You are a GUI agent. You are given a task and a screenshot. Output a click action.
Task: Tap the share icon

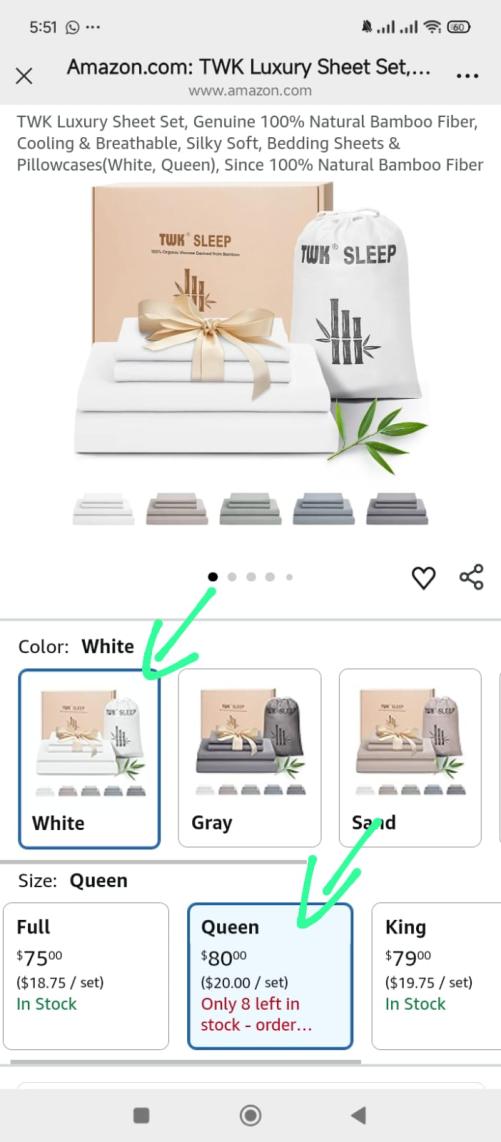[471, 576]
